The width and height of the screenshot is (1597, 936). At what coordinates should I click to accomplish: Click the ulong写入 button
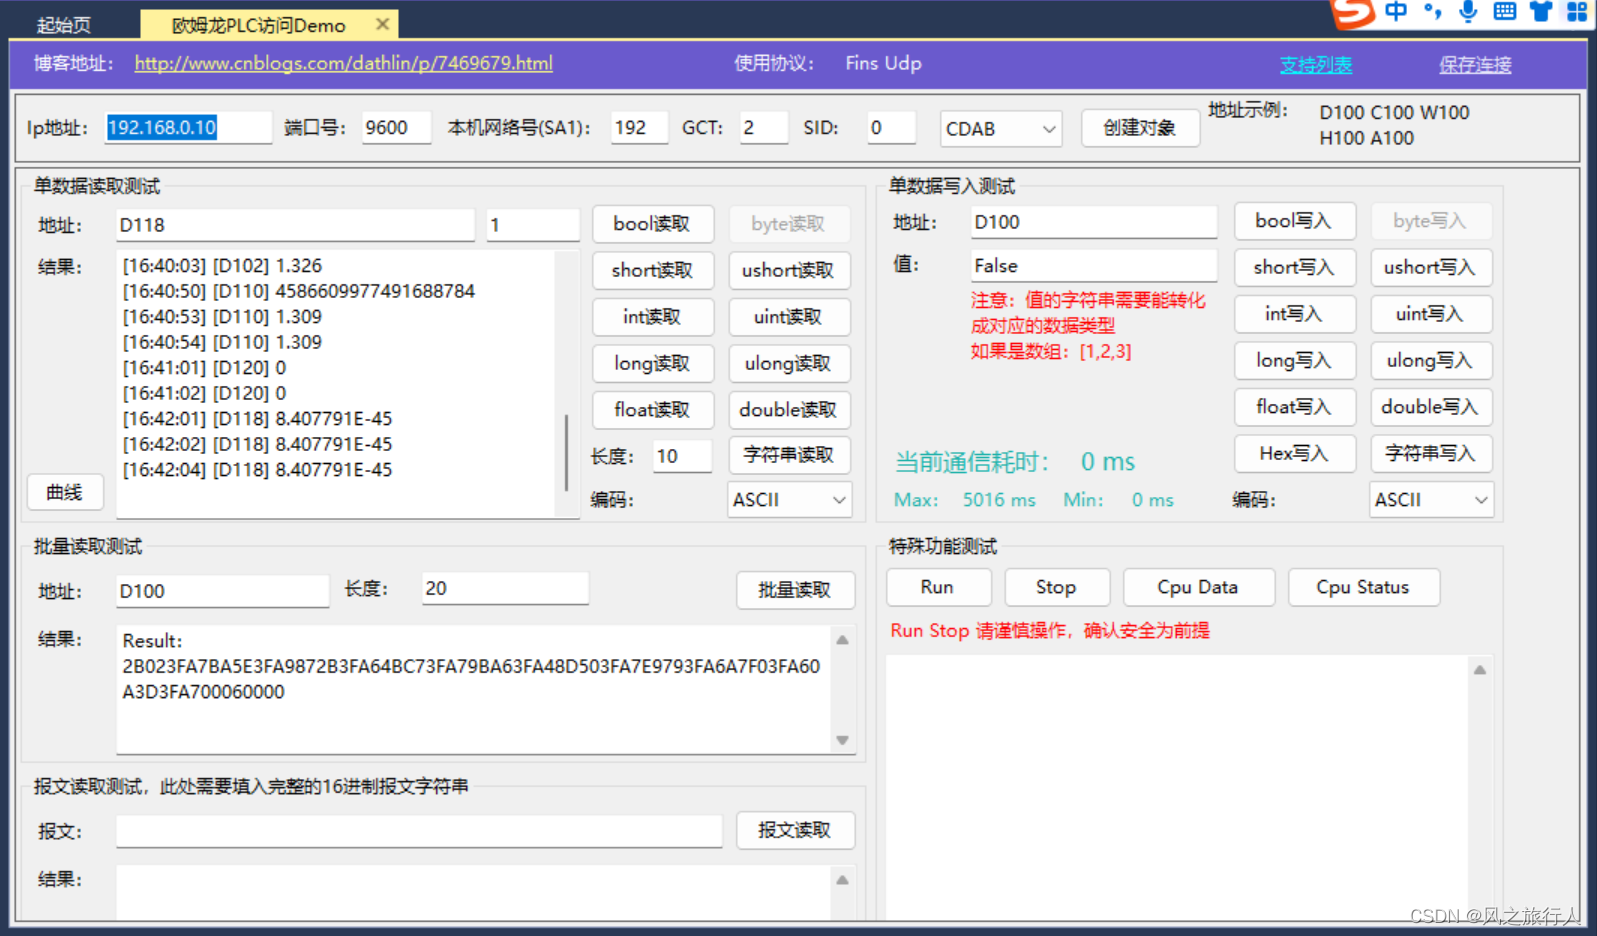click(x=1430, y=360)
